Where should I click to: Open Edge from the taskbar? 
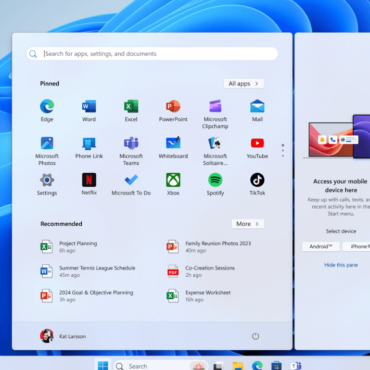pos(257,366)
